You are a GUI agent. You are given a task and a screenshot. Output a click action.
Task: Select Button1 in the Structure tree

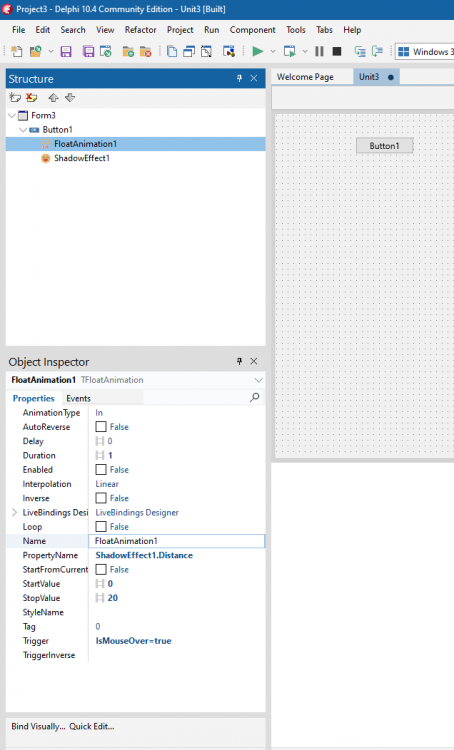[57, 130]
